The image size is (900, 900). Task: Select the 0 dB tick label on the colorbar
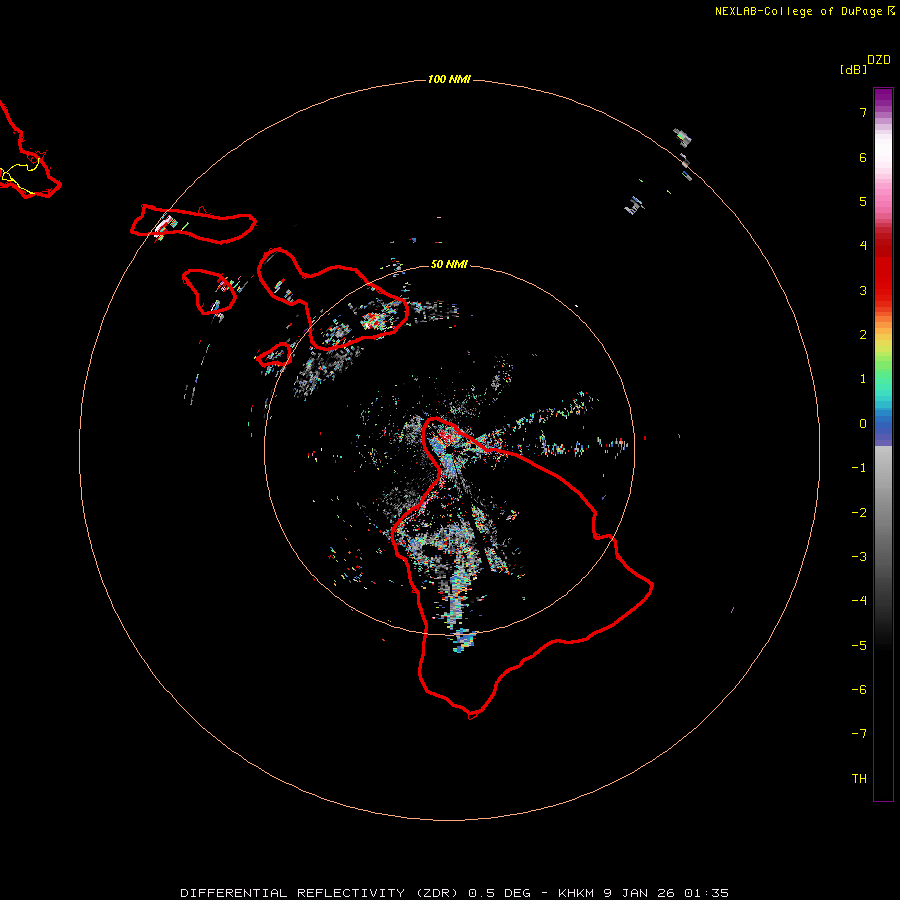[x=863, y=424]
